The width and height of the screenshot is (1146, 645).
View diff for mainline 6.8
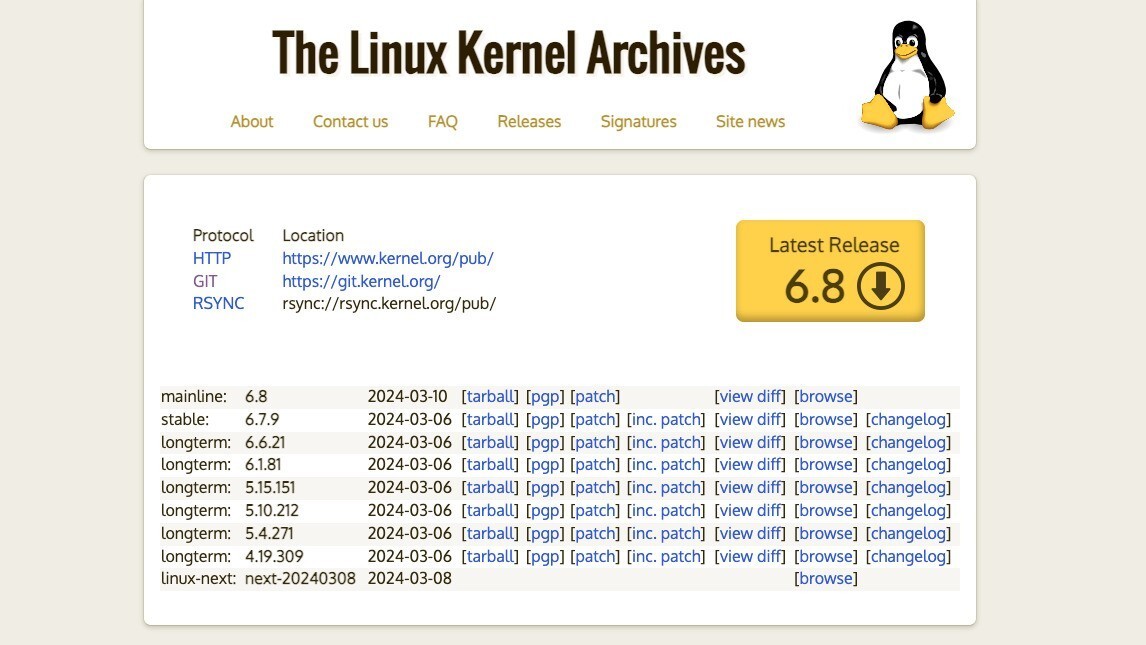coord(750,396)
